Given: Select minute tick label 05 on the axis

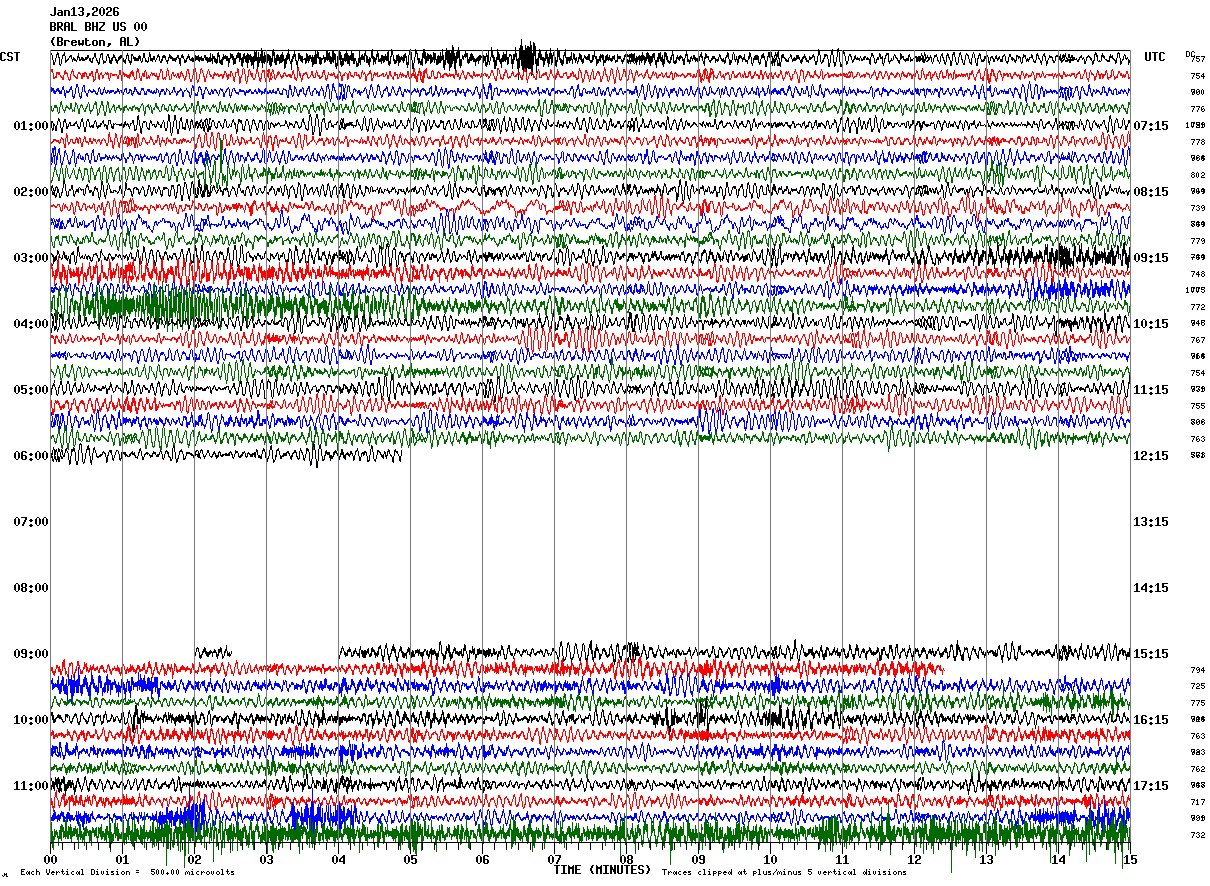Looking at the screenshot, I should (x=410, y=860).
